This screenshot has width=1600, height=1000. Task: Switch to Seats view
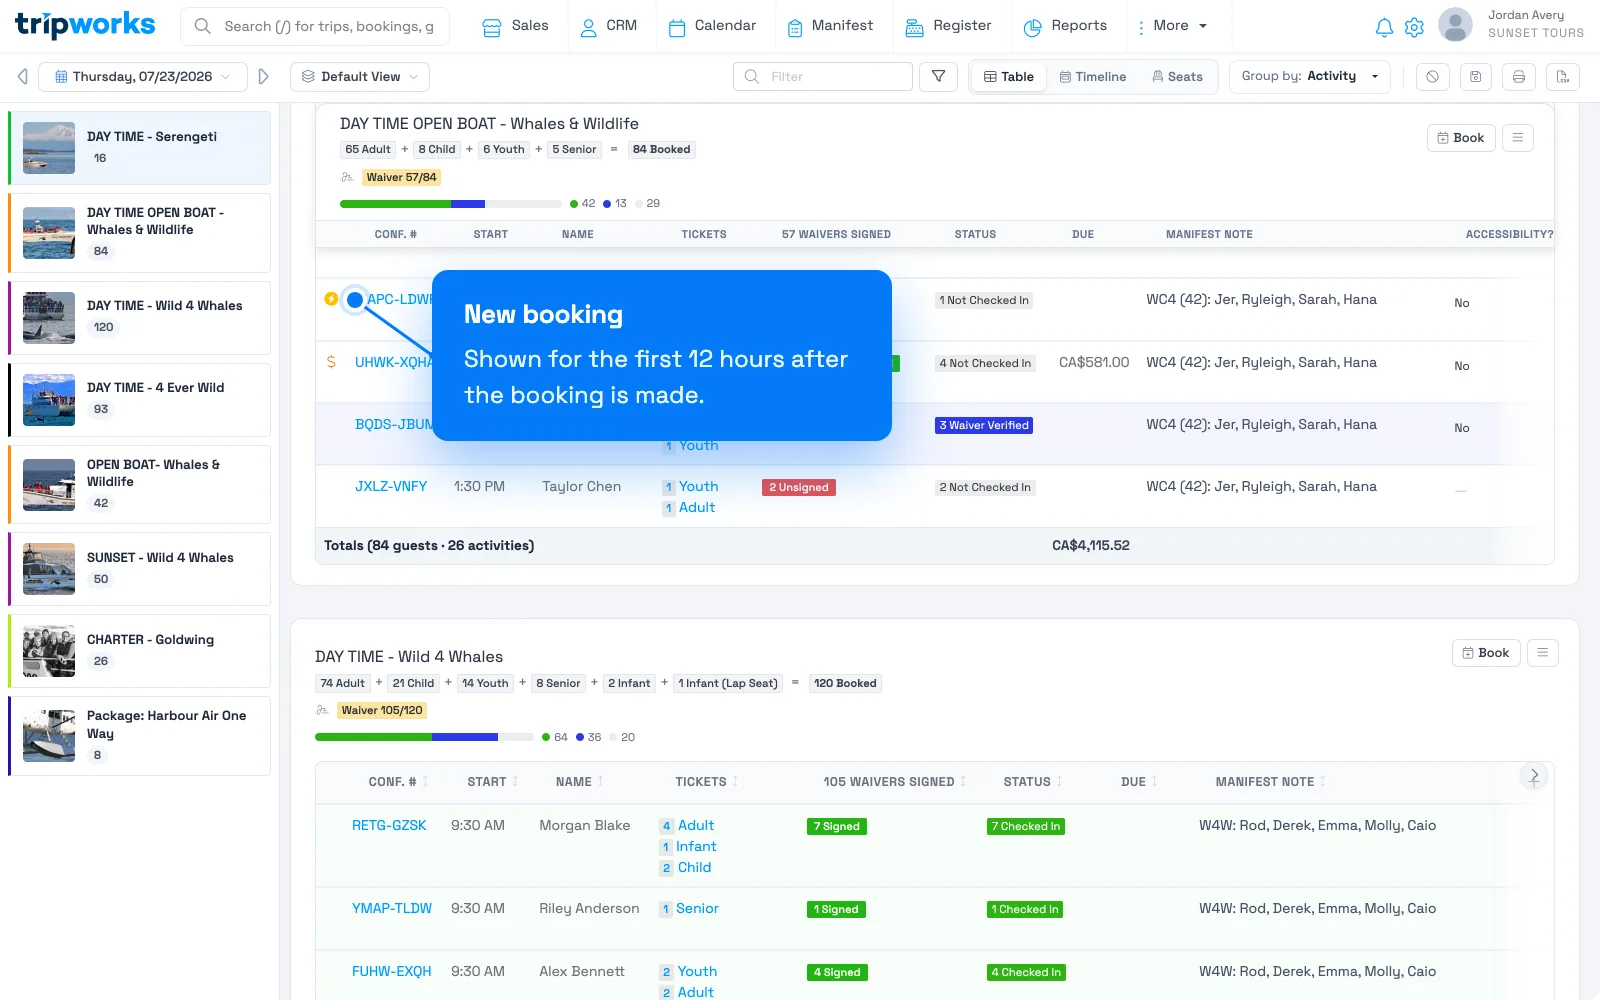[1177, 77]
